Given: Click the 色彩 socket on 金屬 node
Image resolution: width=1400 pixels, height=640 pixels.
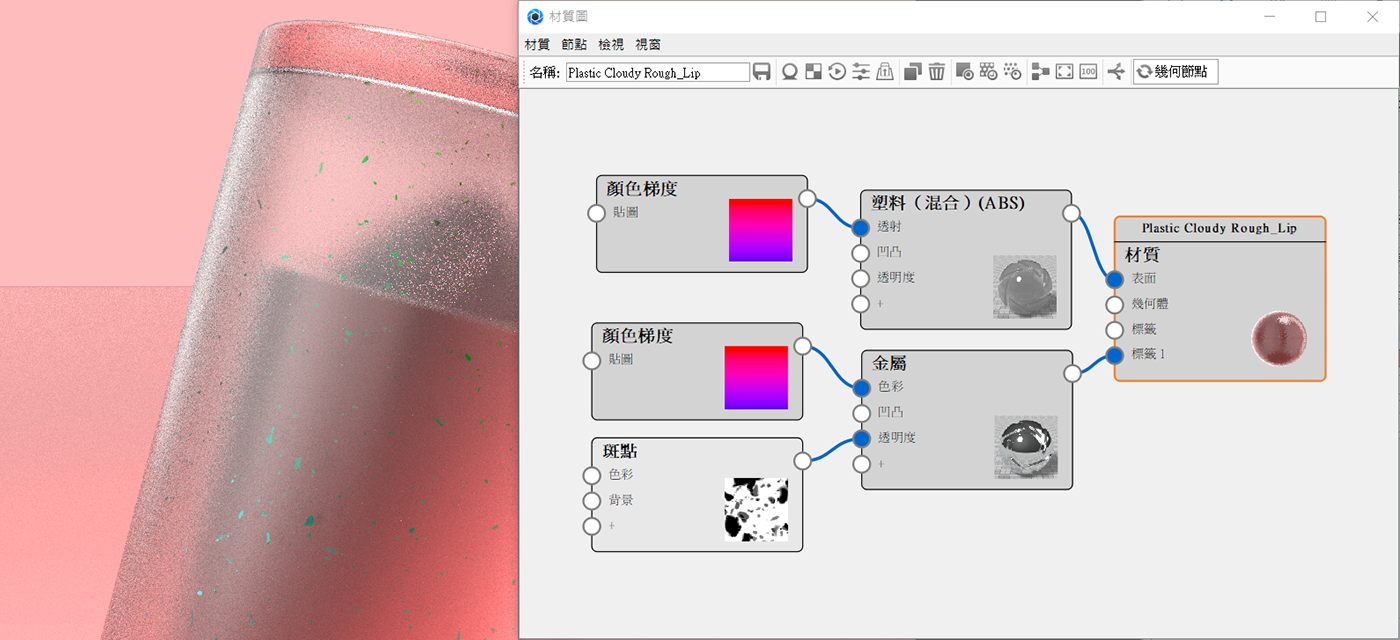Looking at the screenshot, I should (862, 387).
